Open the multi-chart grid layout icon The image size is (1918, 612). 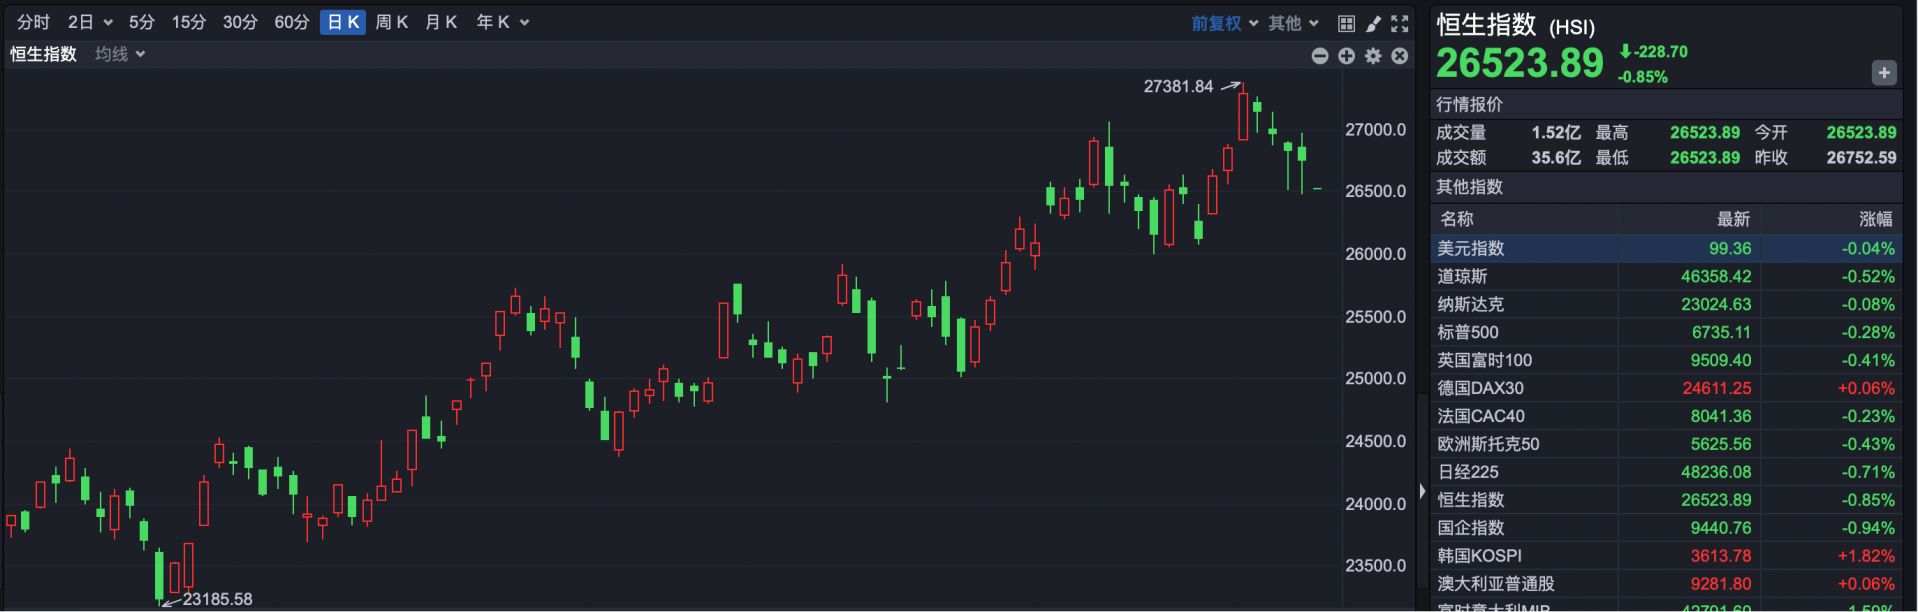click(1346, 23)
